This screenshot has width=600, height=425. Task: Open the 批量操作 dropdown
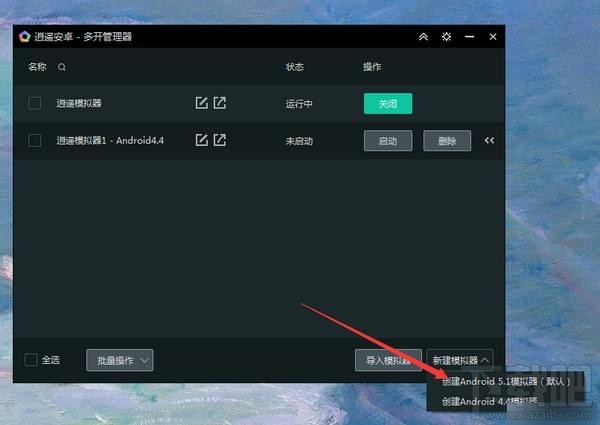click(120, 360)
